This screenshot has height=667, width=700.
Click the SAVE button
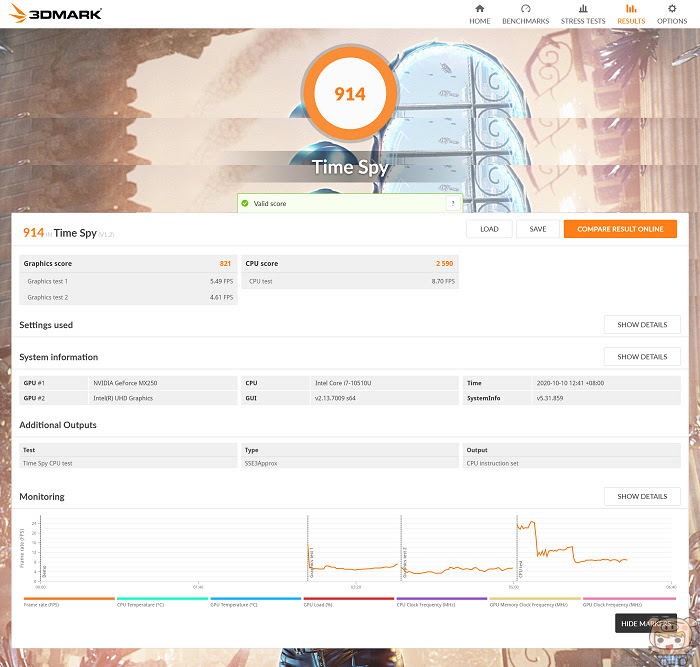[x=538, y=229]
